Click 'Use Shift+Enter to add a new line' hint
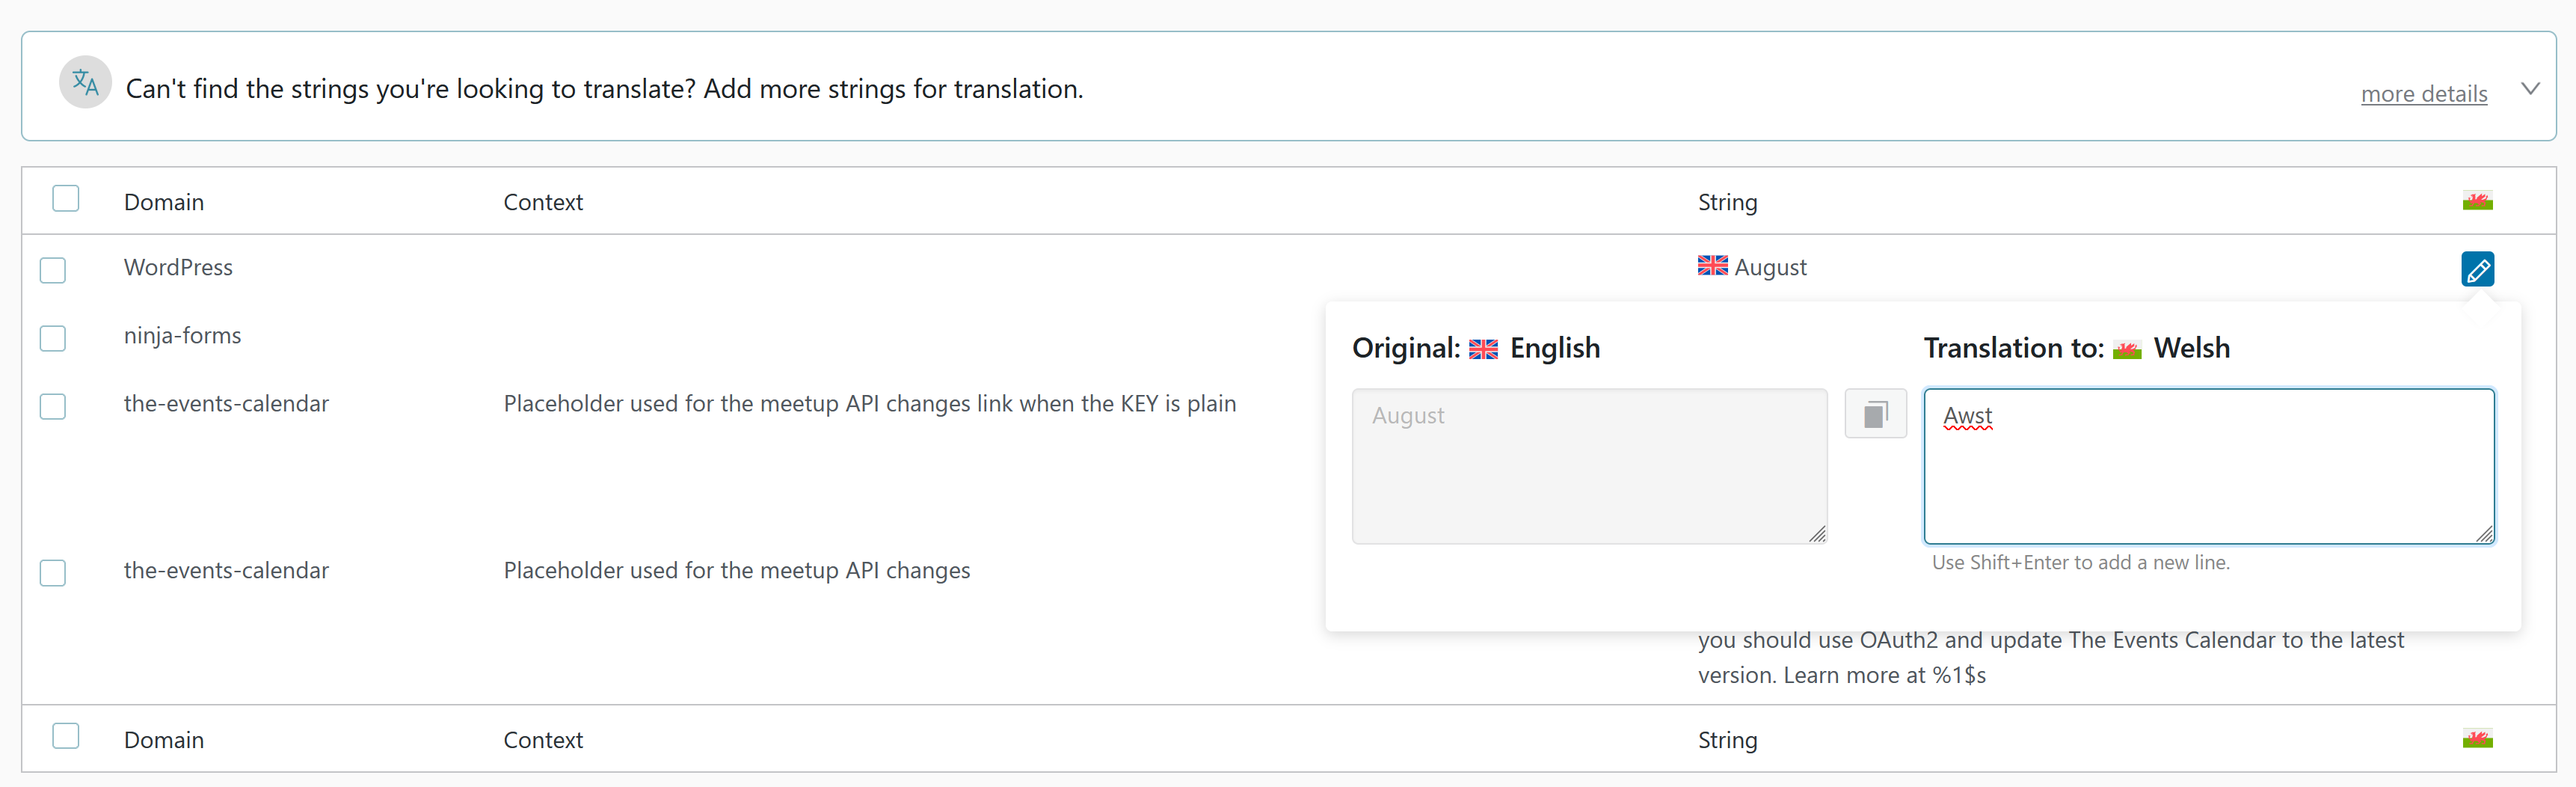Image resolution: width=2576 pixels, height=787 pixels. tap(2080, 562)
